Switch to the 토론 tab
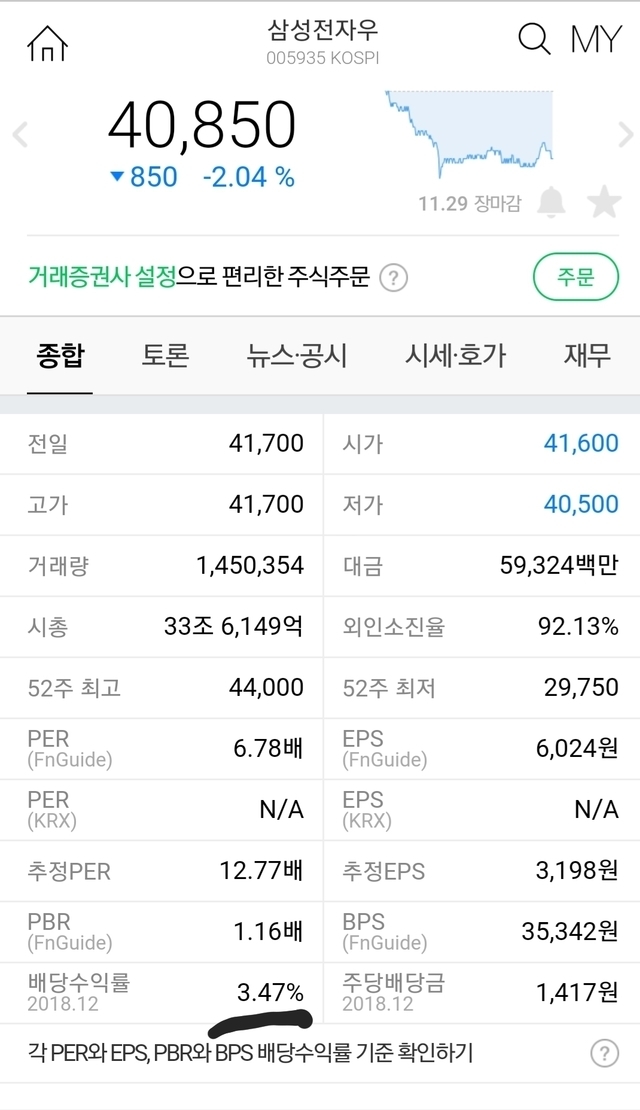The image size is (640, 1110). (x=165, y=355)
